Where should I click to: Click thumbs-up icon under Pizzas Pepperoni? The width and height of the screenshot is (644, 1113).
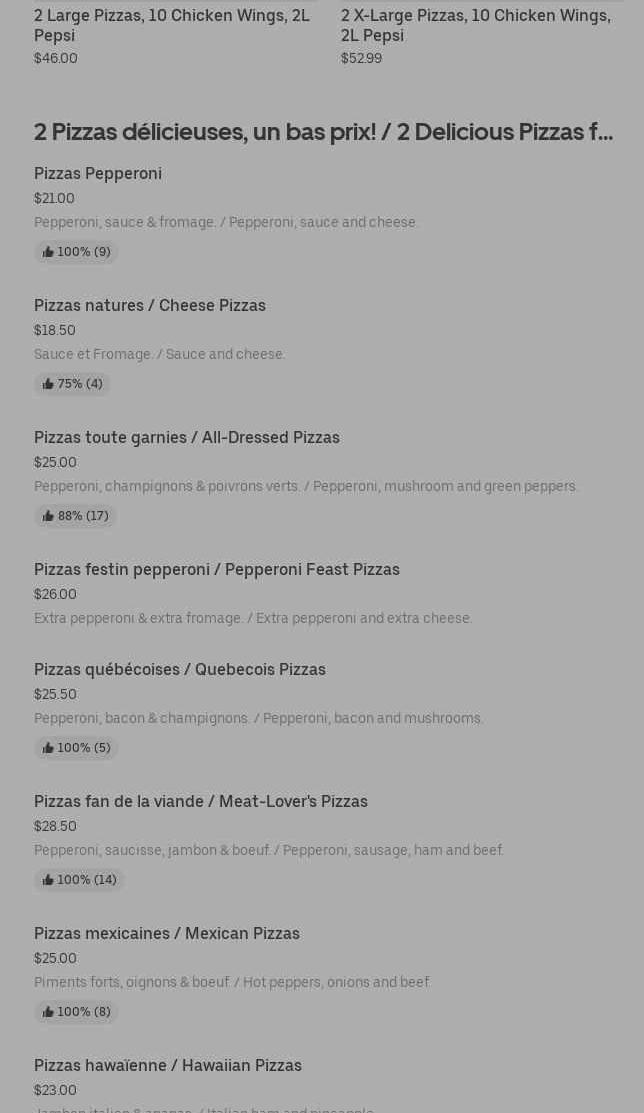tap(48, 252)
